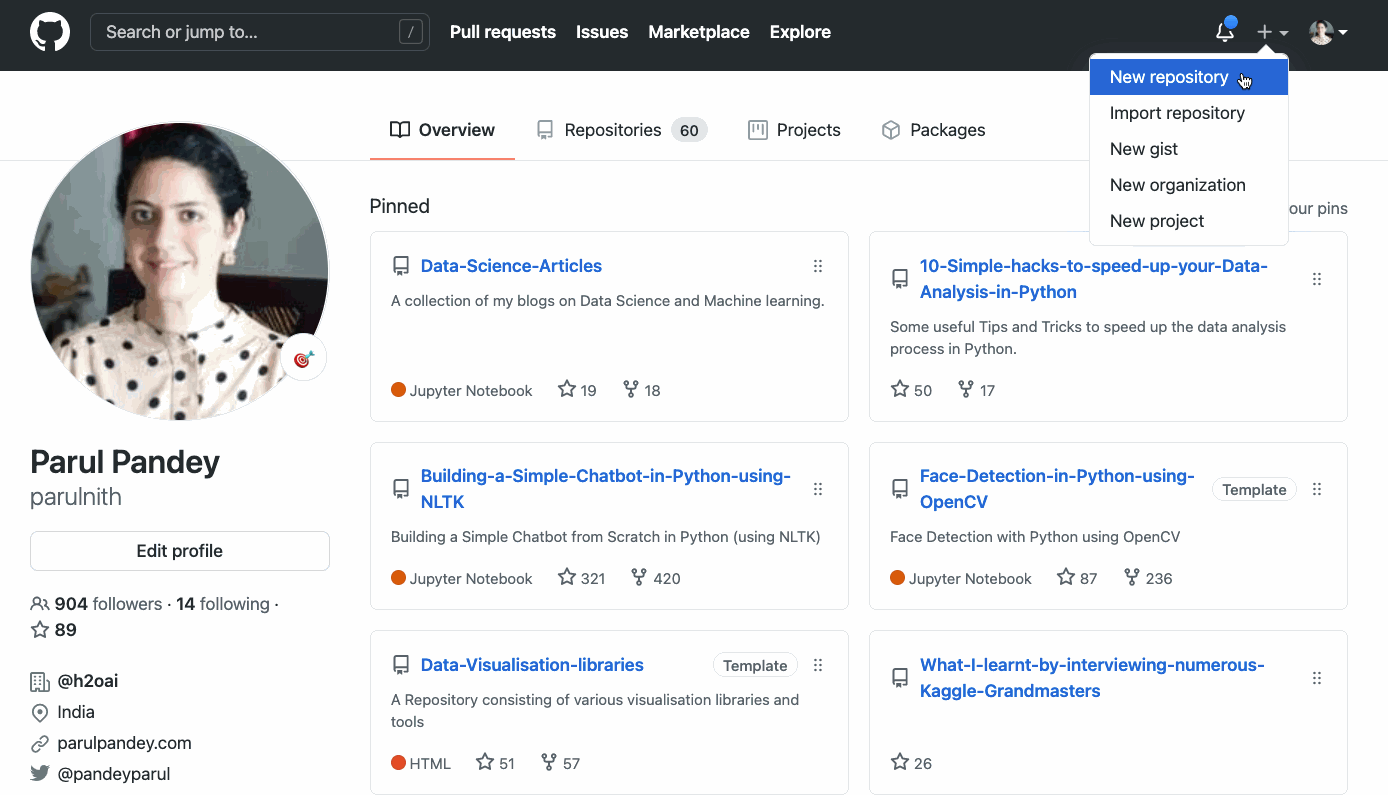Click the location pin icon beside India
The height and width of the screenshot is (795, 1388).
39,712
